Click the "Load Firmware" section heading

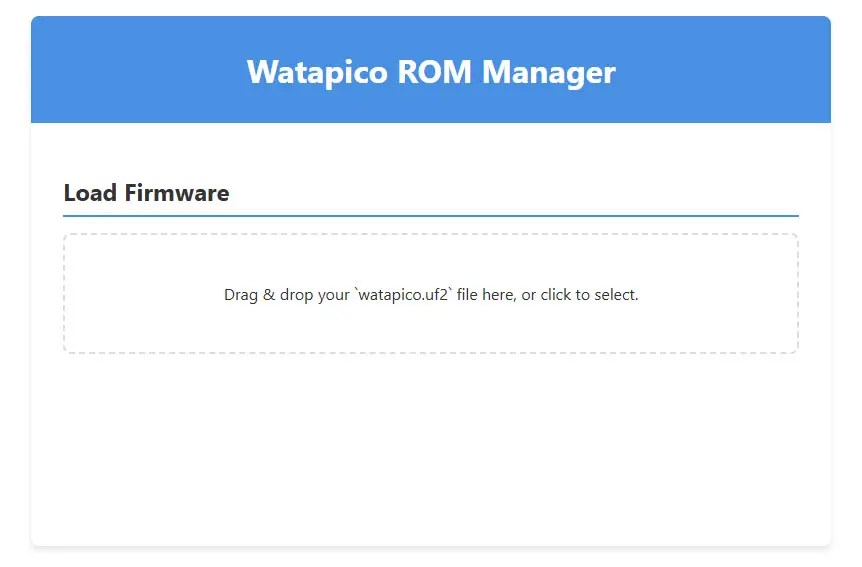146,193
